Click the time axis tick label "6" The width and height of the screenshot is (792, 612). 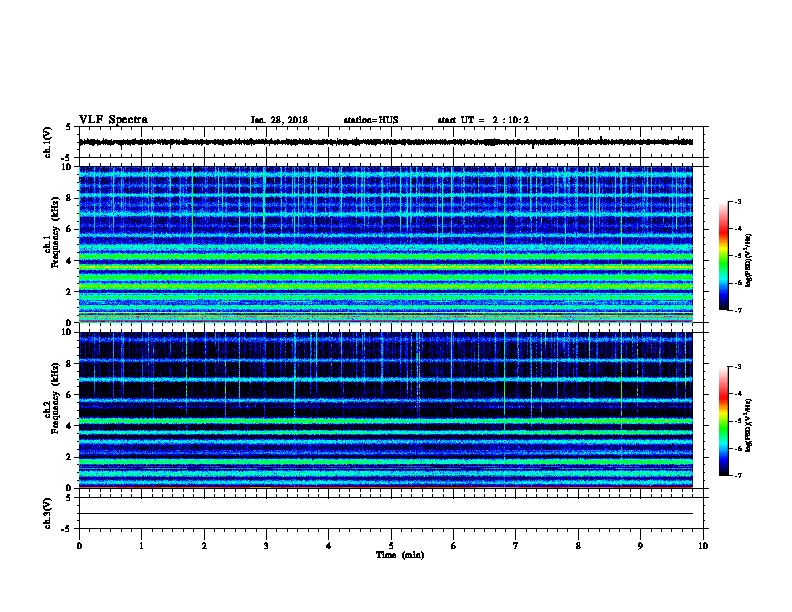click(454, 546)
